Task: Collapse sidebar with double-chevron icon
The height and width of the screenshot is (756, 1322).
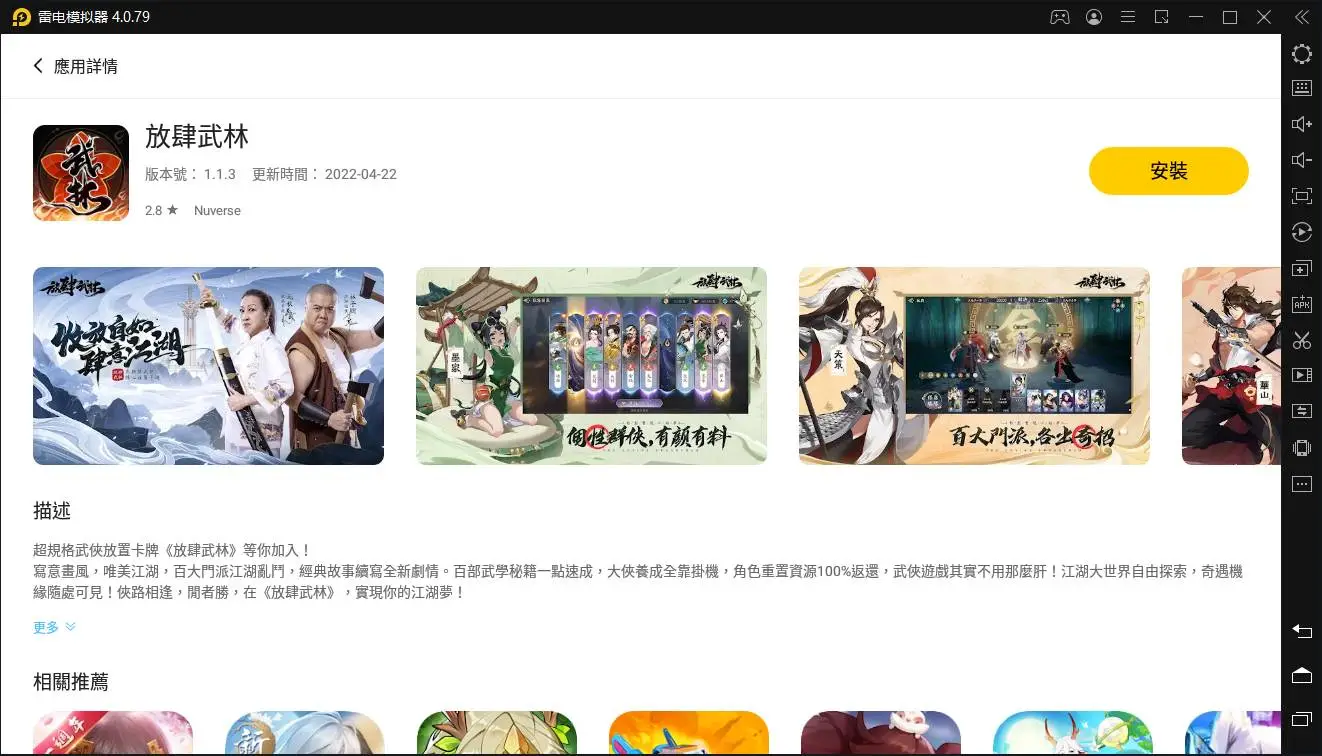Action: click(x=1301, y=17)
